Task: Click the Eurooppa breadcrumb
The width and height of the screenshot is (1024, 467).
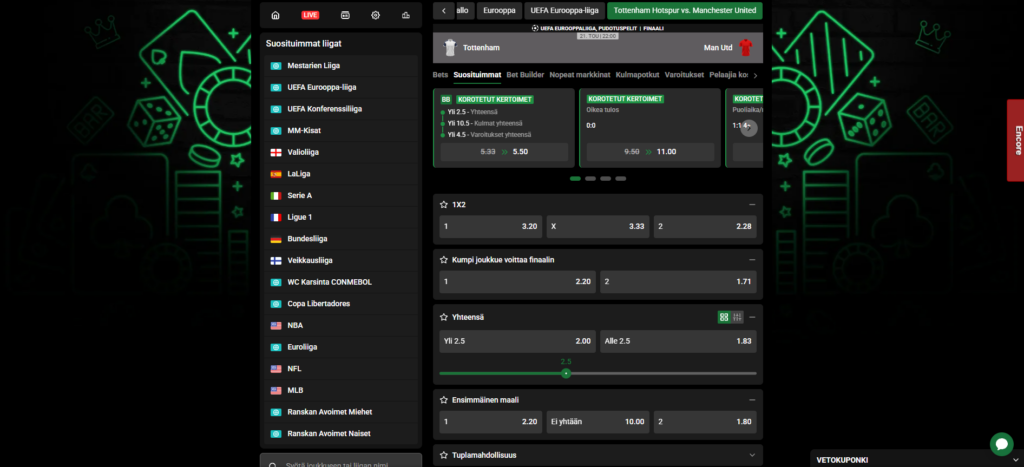Action: point(500,10)
